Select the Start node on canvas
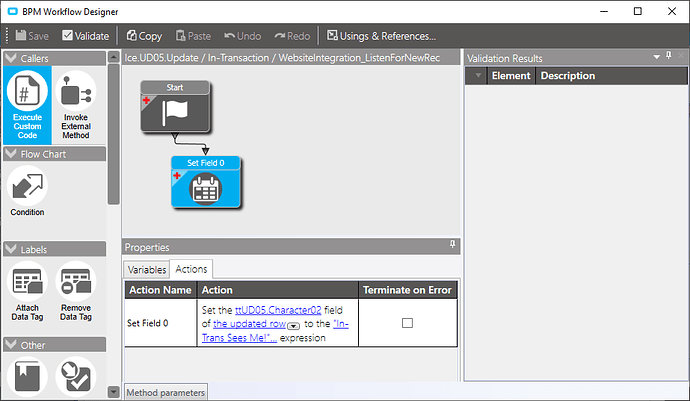This screenshot has width=690, height=401. click(x=175, y=107)
